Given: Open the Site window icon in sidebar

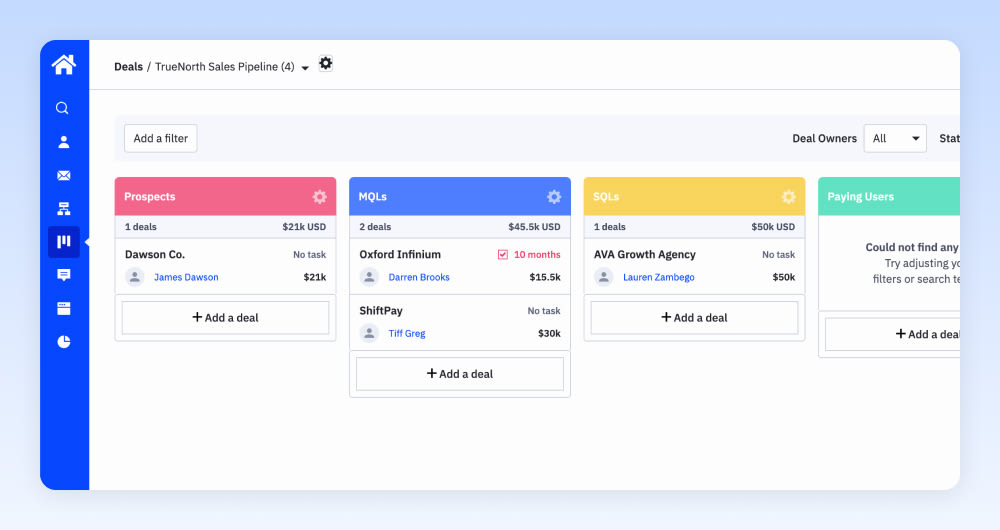Looking at the screenshot, I should (64, 309).
